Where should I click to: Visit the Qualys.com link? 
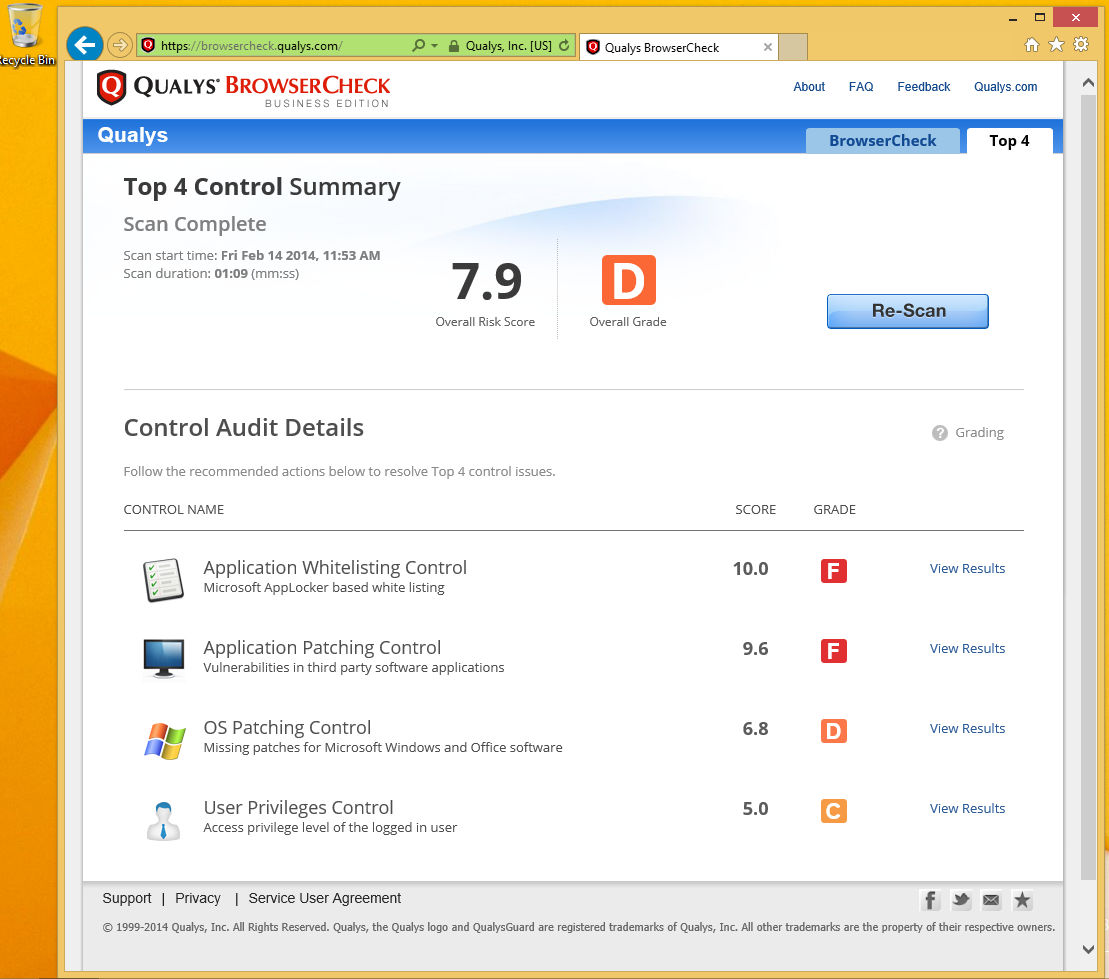pos(1006,87)
